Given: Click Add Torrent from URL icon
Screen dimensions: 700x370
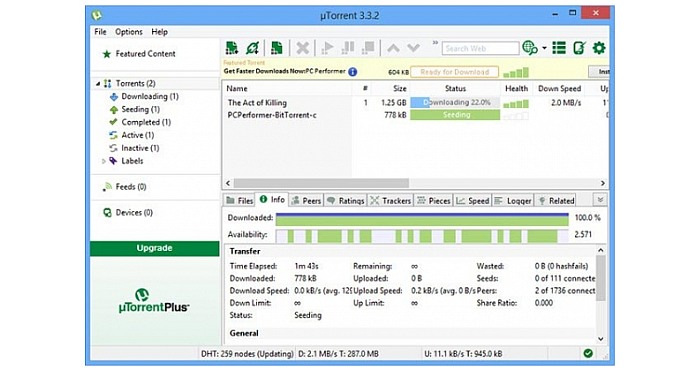Looking at the screenshot, I should click(252, 48).
